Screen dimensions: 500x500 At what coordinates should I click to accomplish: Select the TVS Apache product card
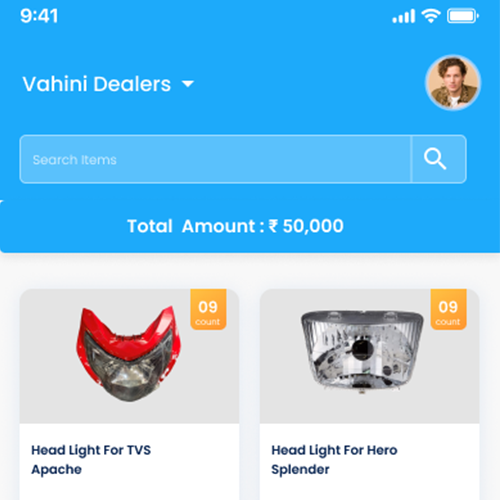129,394
